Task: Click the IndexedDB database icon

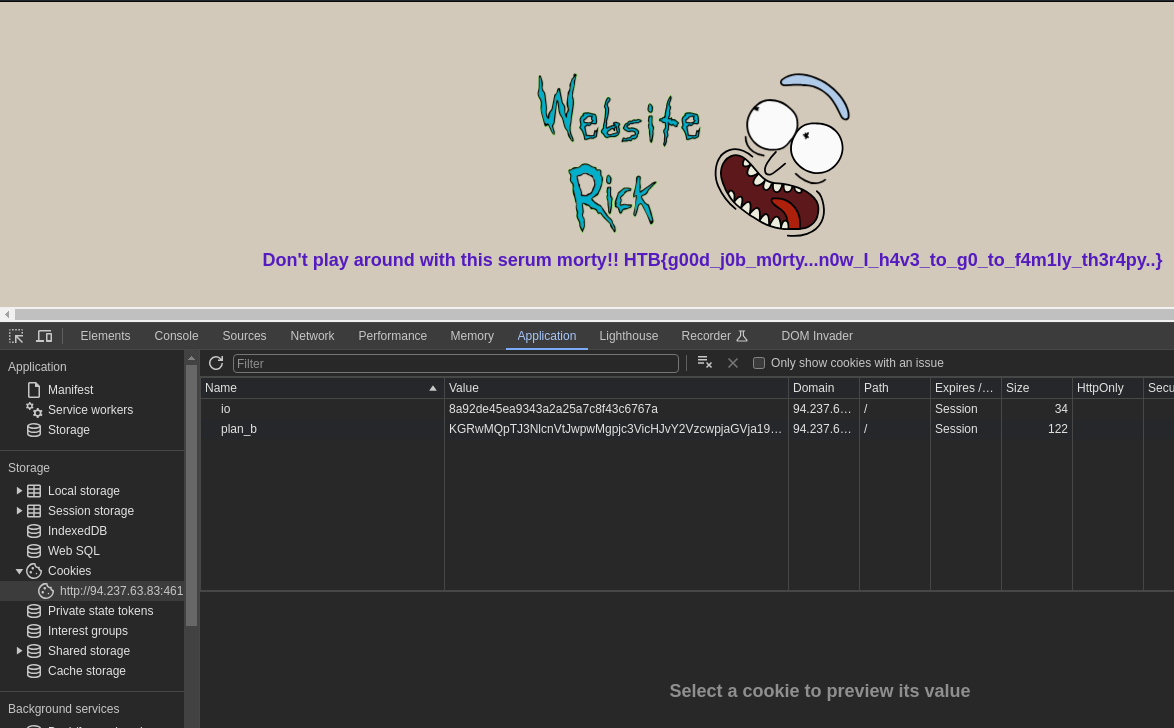Action: coord(34,531)
